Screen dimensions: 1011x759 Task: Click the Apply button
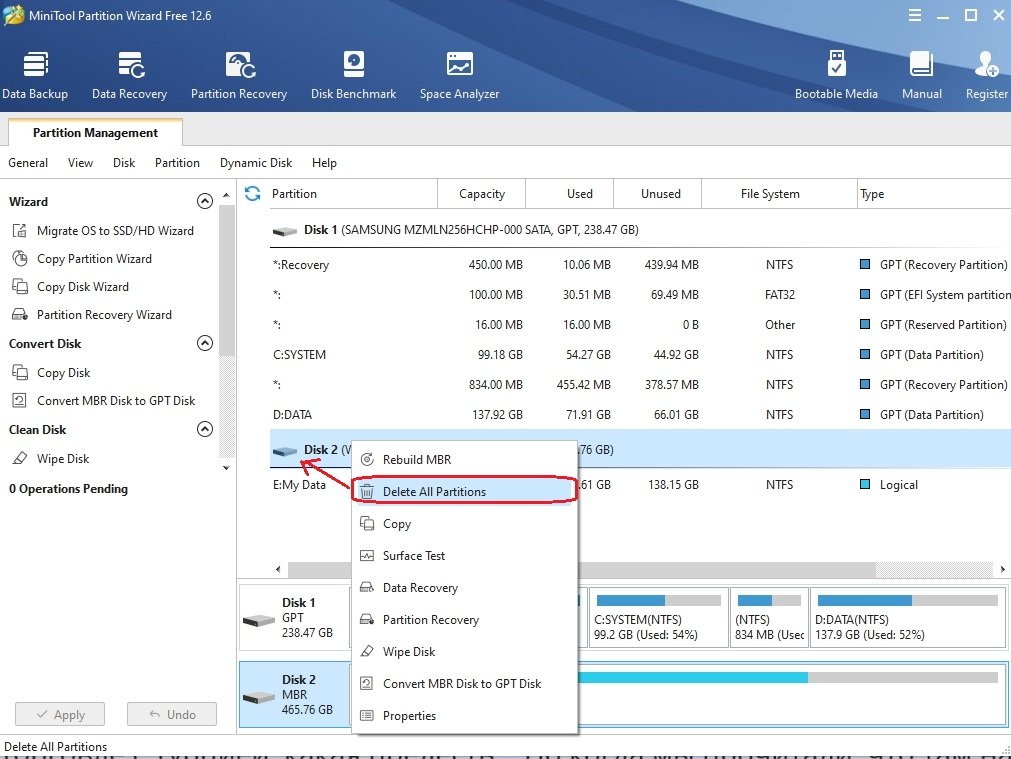coord(60,715)
